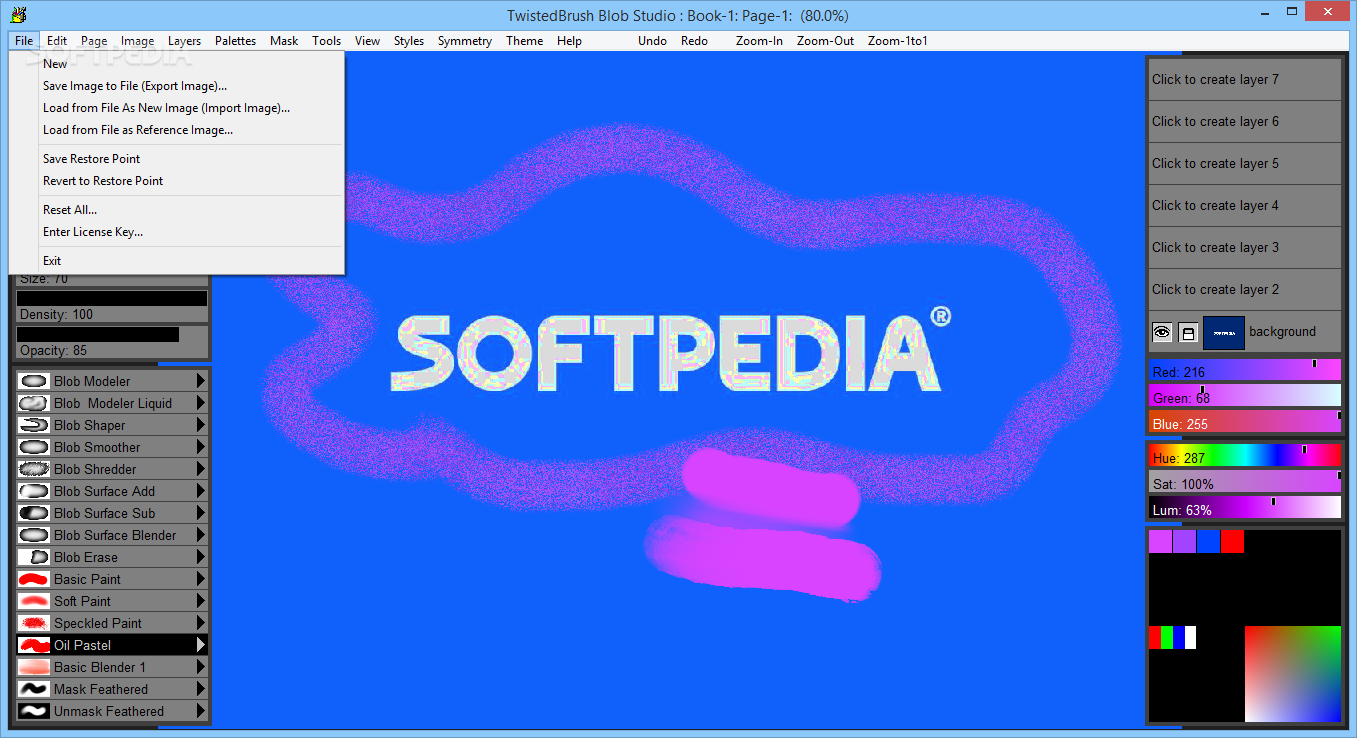Open the Theme menu
This screenshot has height=738, width=1357.
(524, 41)
